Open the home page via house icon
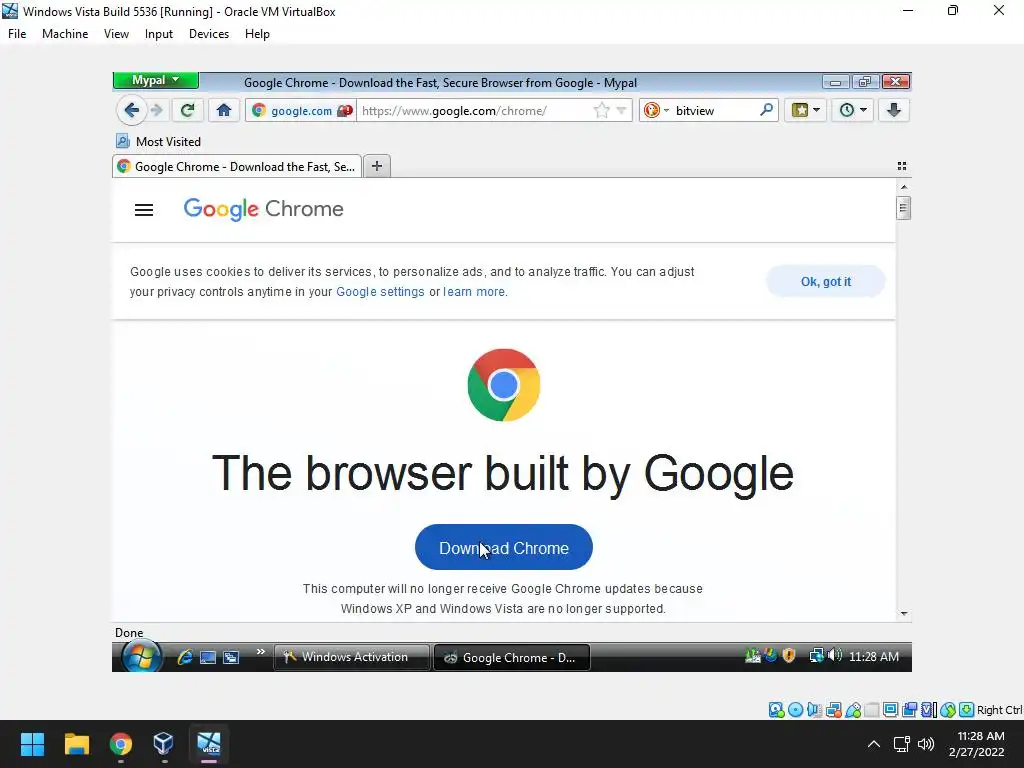The image size is (1024, 768). tap(224, 110)
